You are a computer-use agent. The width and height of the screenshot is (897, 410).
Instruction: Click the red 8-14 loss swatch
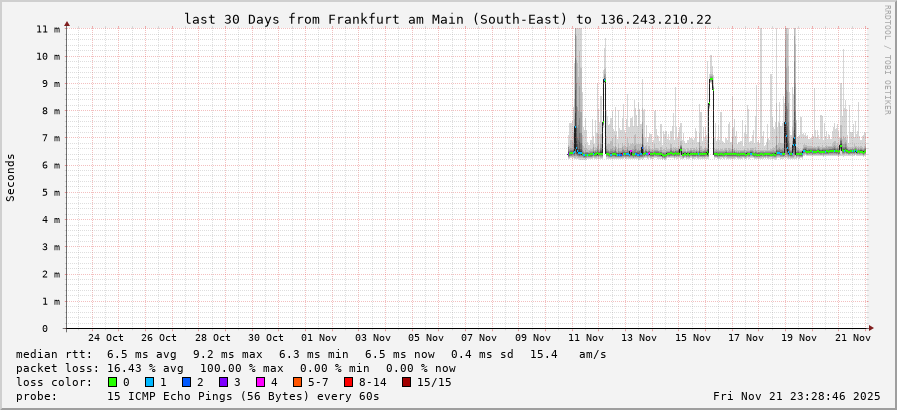348,382
